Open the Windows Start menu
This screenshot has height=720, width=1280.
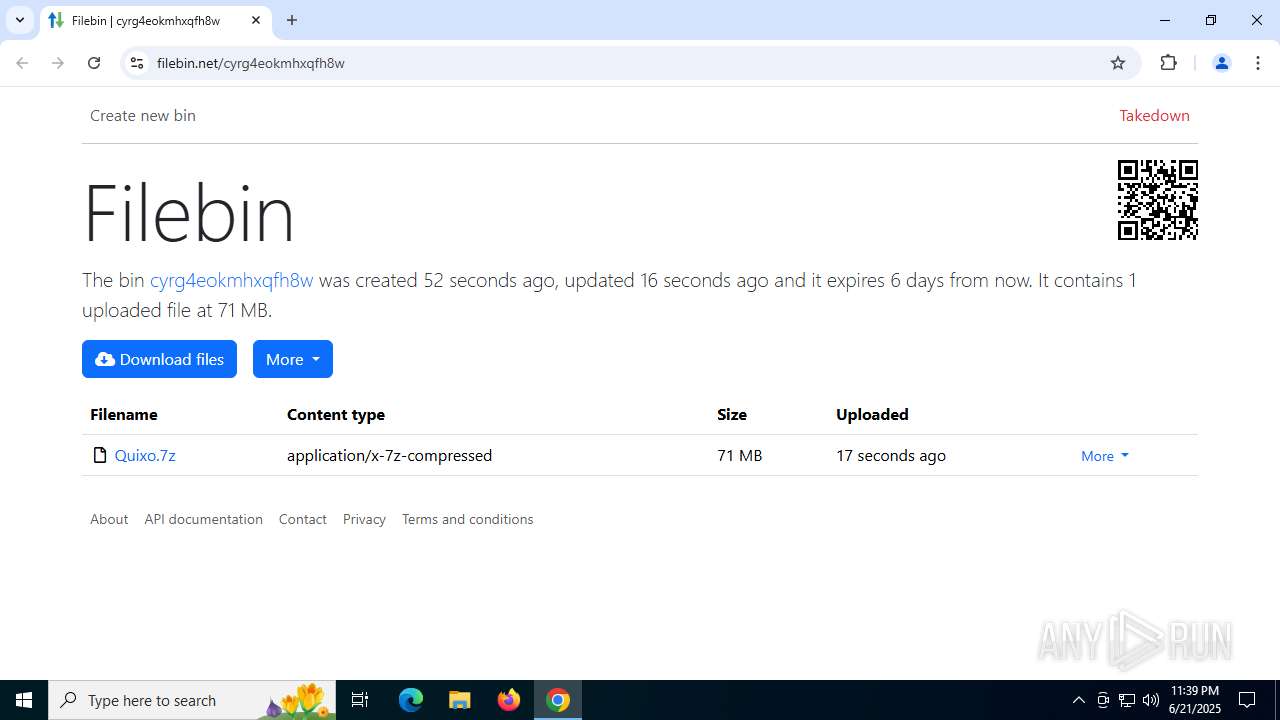point(24,700)
